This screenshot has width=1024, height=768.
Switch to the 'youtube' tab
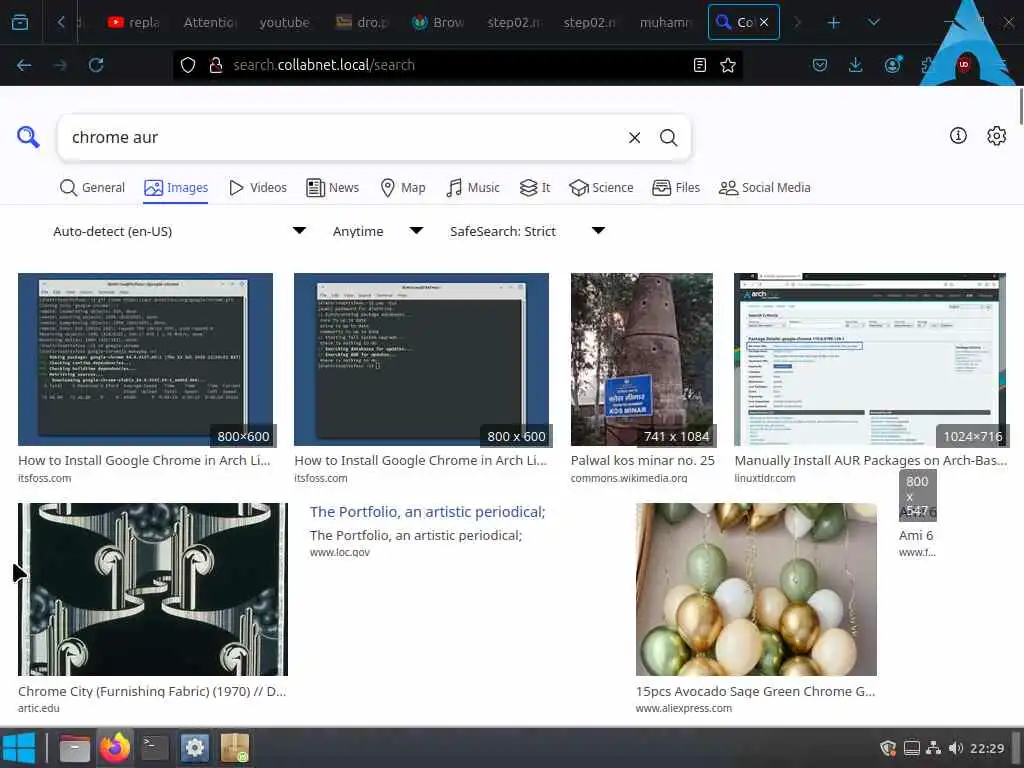[285, 22]
